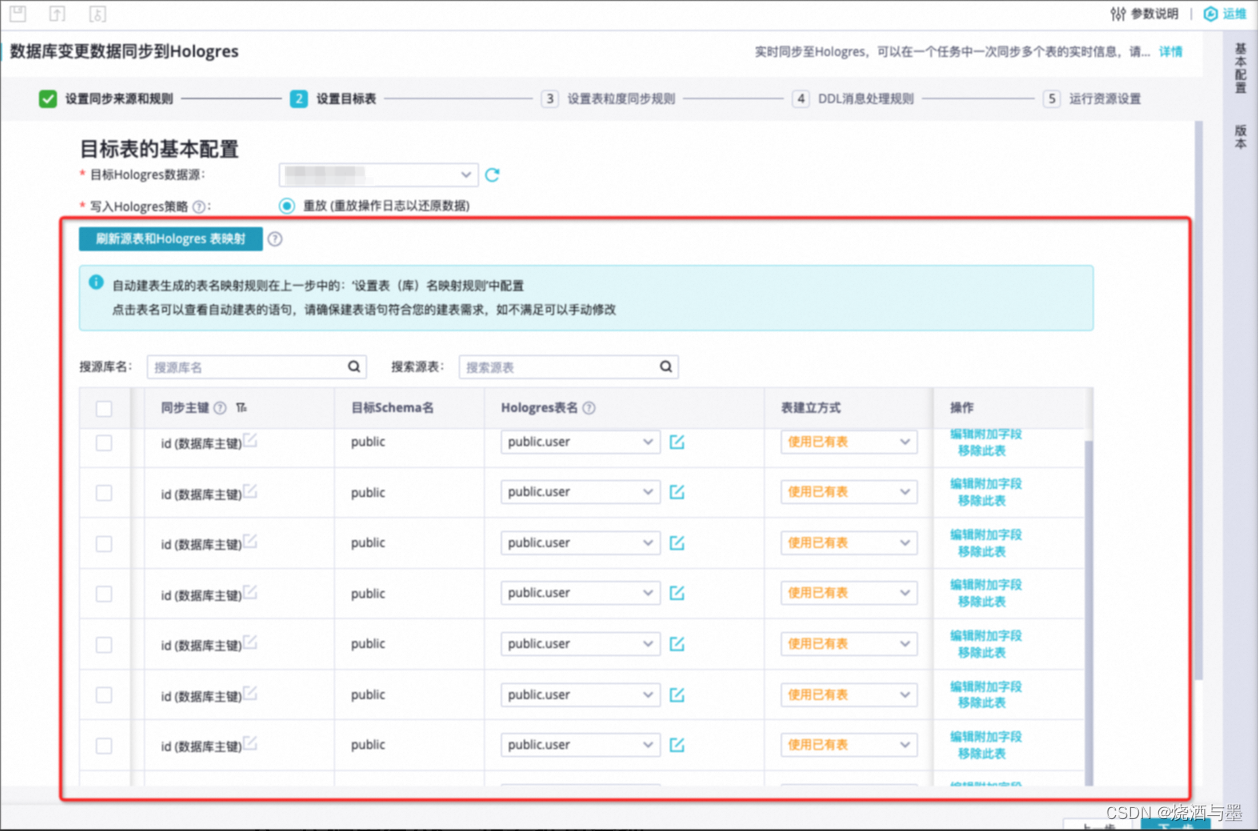Screen dimensions: 1258x831
Task: Click the save icon in the top toolbar
Action: point(18,13)
